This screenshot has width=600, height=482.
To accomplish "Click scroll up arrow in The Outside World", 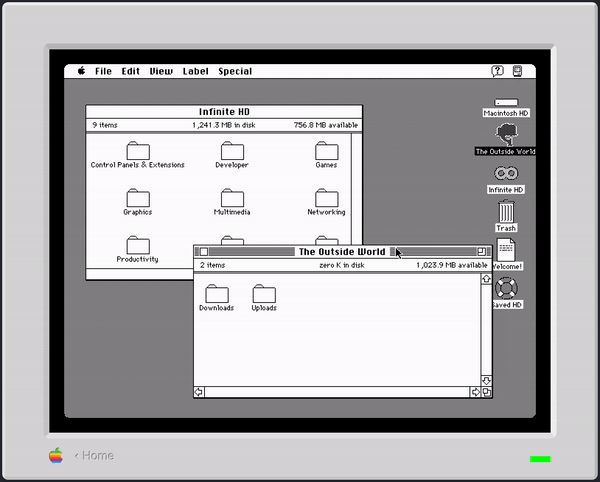I will [486, 279].
